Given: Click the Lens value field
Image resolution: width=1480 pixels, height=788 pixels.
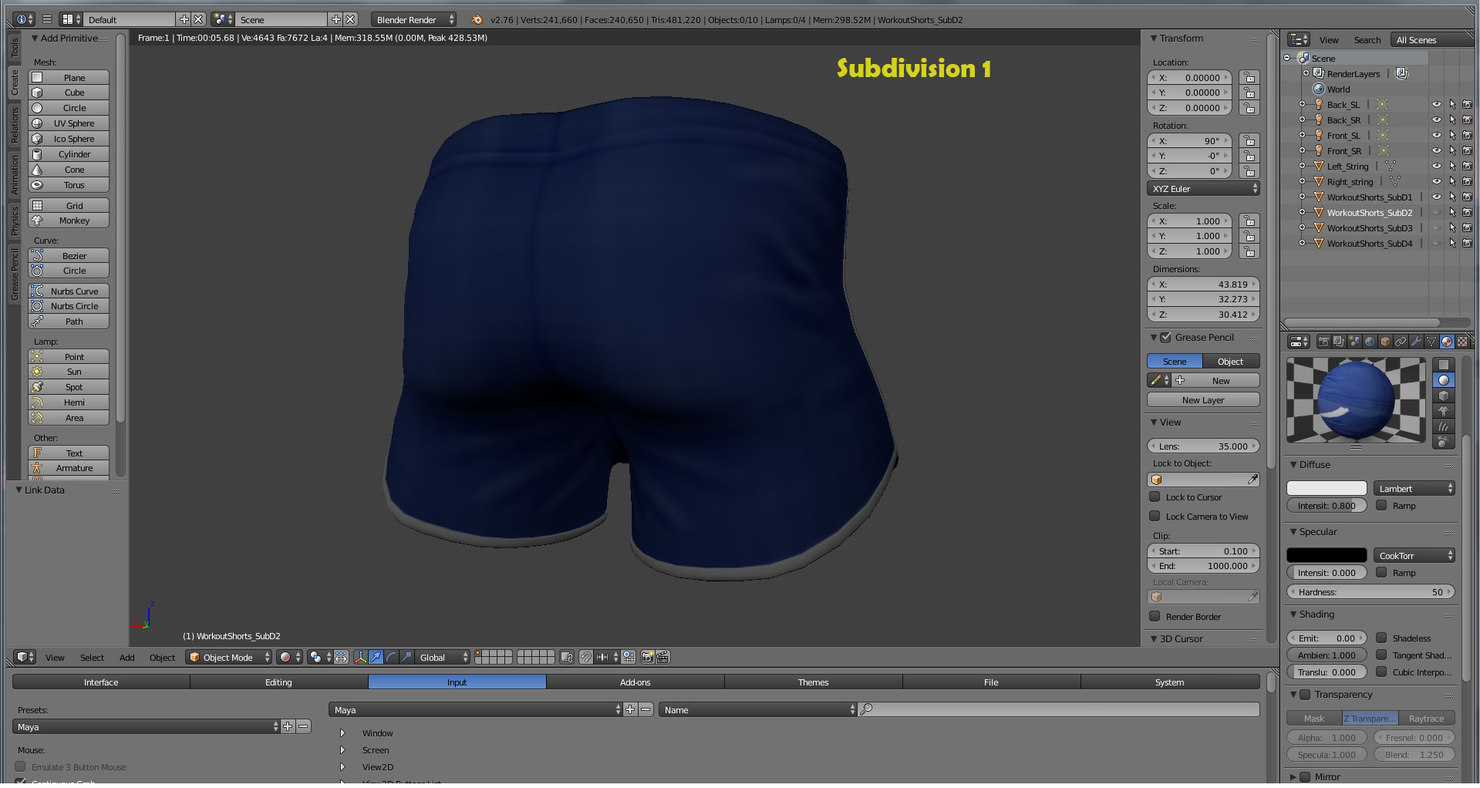Looking at the screenshot, I should point(1203,446).
